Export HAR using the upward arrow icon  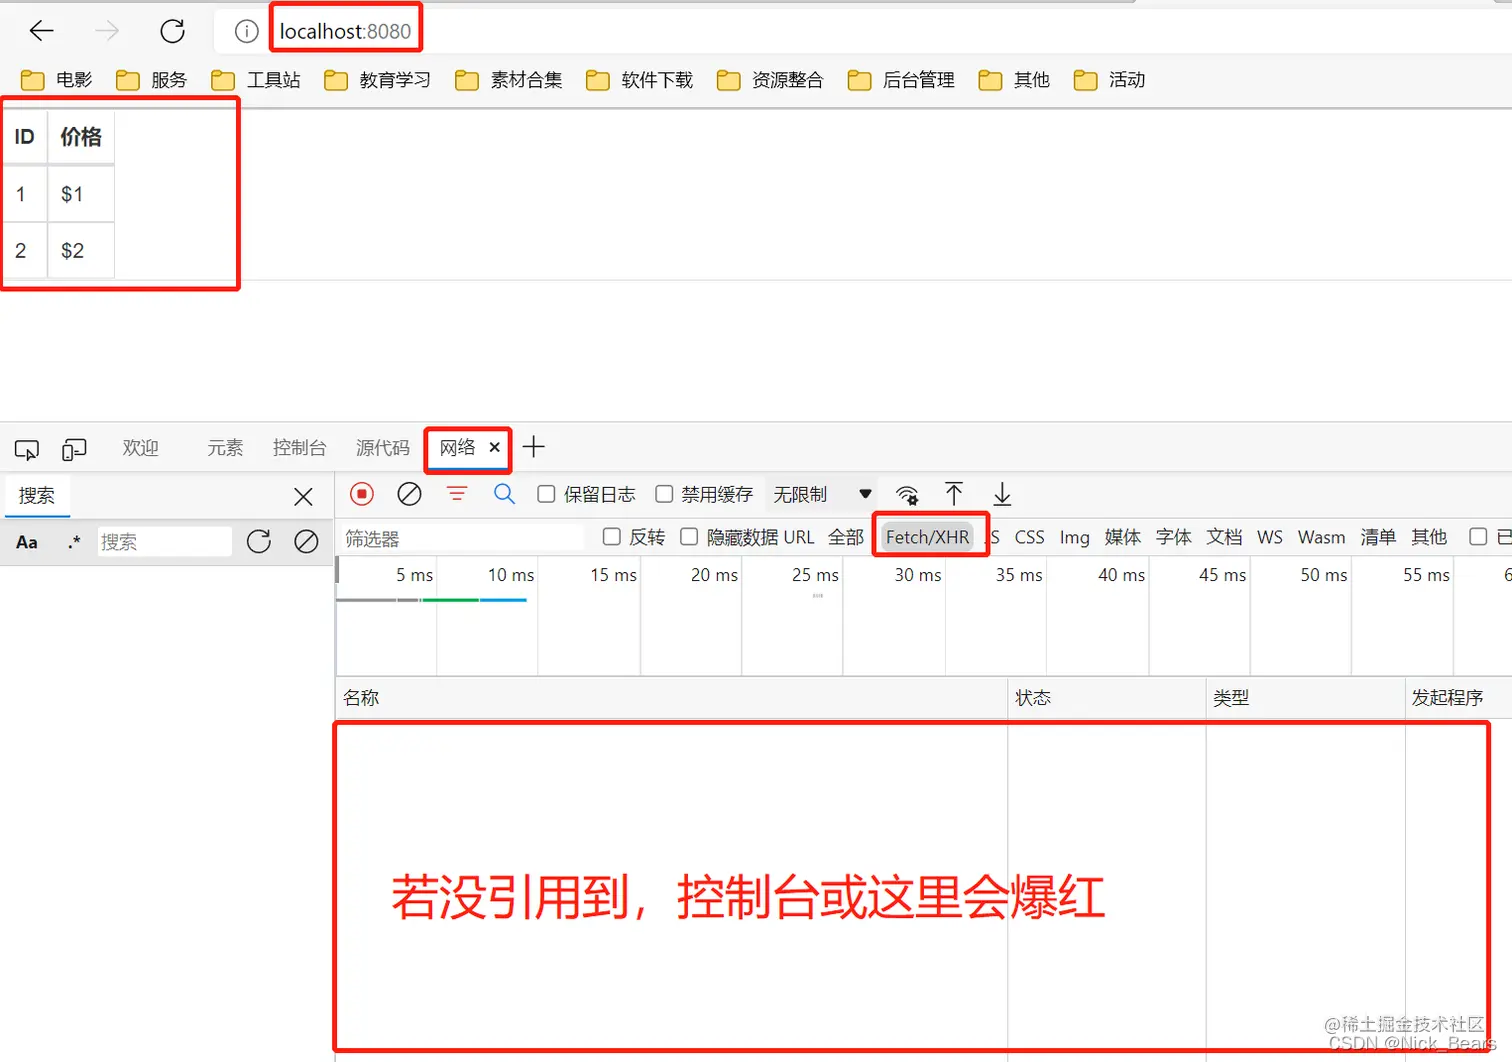[x=955, y=494]
